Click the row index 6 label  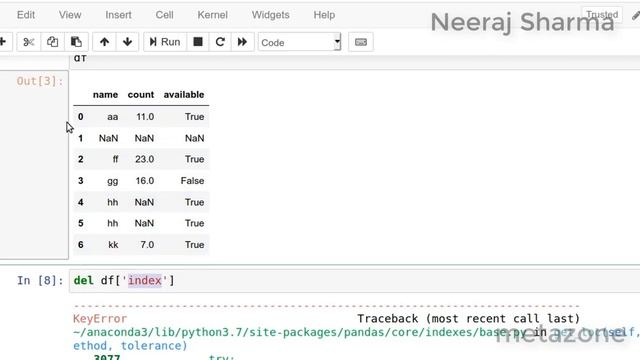click(x=80, y=245)
